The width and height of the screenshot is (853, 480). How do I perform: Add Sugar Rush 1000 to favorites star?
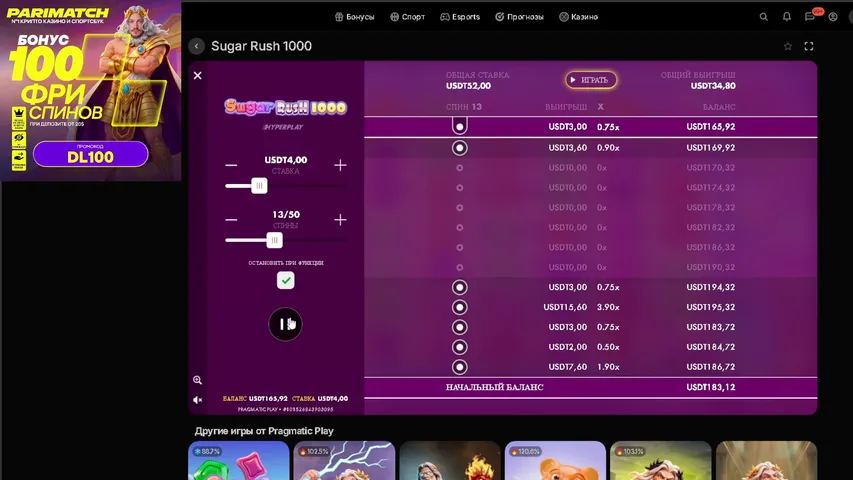click(x=788, y=46)
